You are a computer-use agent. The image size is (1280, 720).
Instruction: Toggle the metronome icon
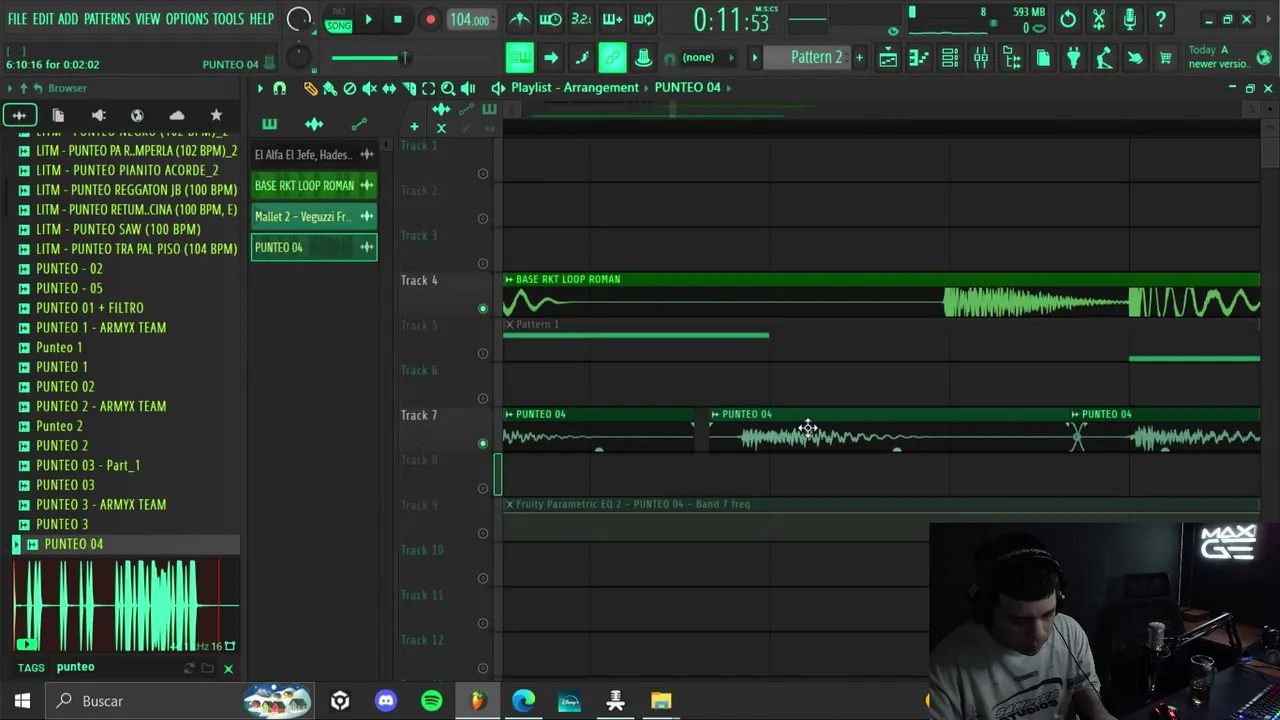click(x=520, y=19)
